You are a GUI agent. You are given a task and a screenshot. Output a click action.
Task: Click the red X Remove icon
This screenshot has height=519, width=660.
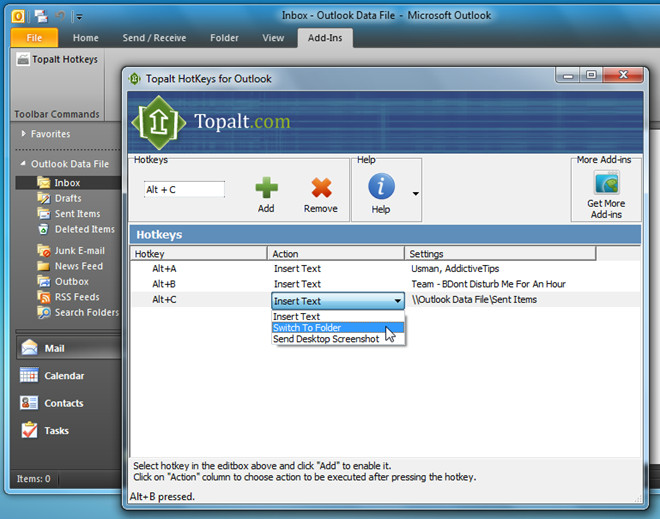click(321, 187)
